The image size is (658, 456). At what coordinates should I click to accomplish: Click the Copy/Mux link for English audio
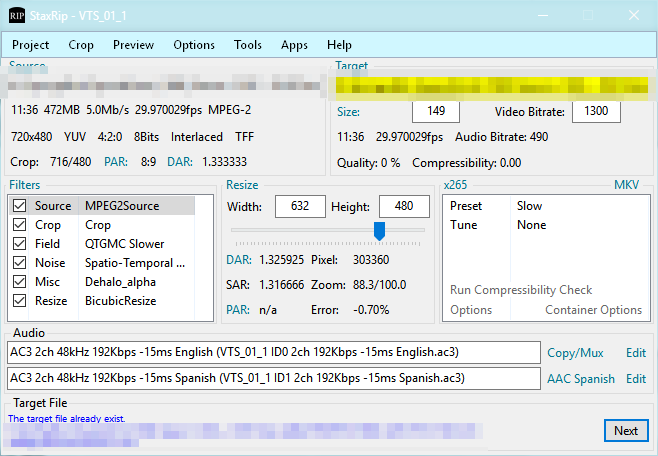(576, 353)
